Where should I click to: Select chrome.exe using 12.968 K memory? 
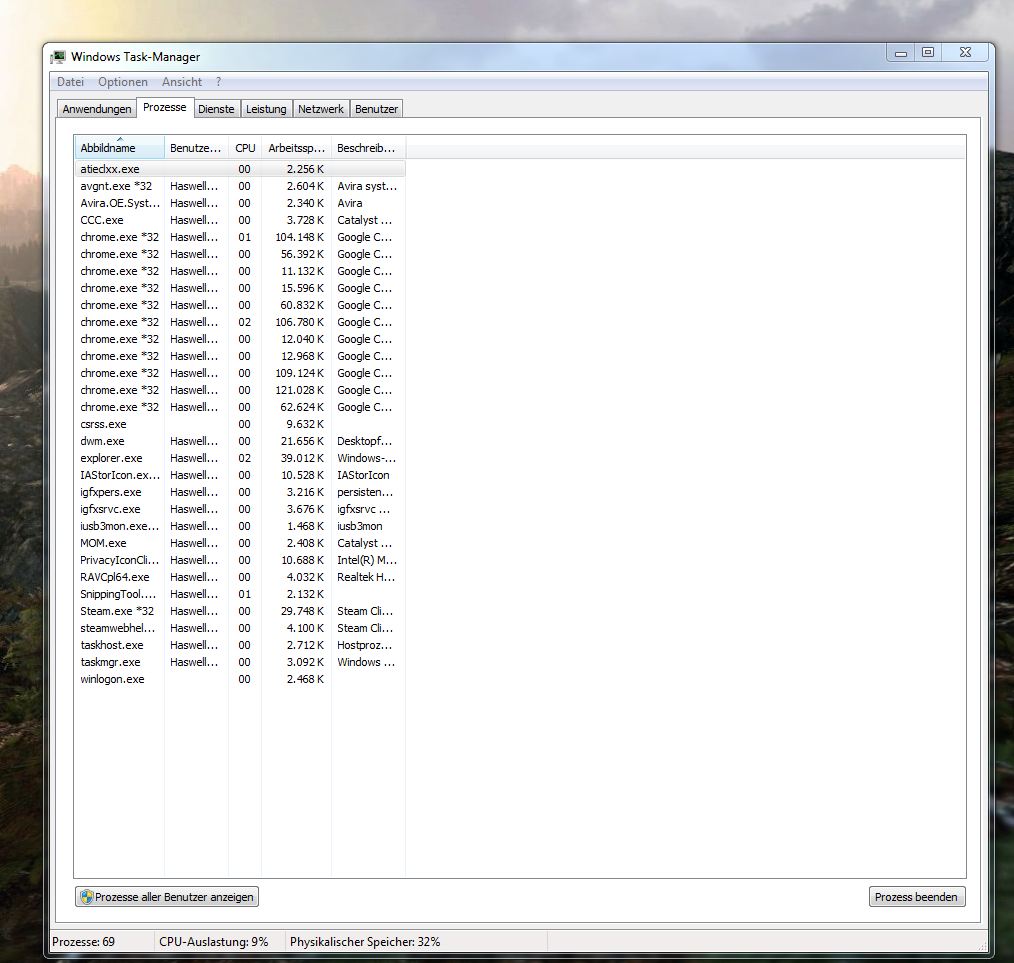[240, 356]
